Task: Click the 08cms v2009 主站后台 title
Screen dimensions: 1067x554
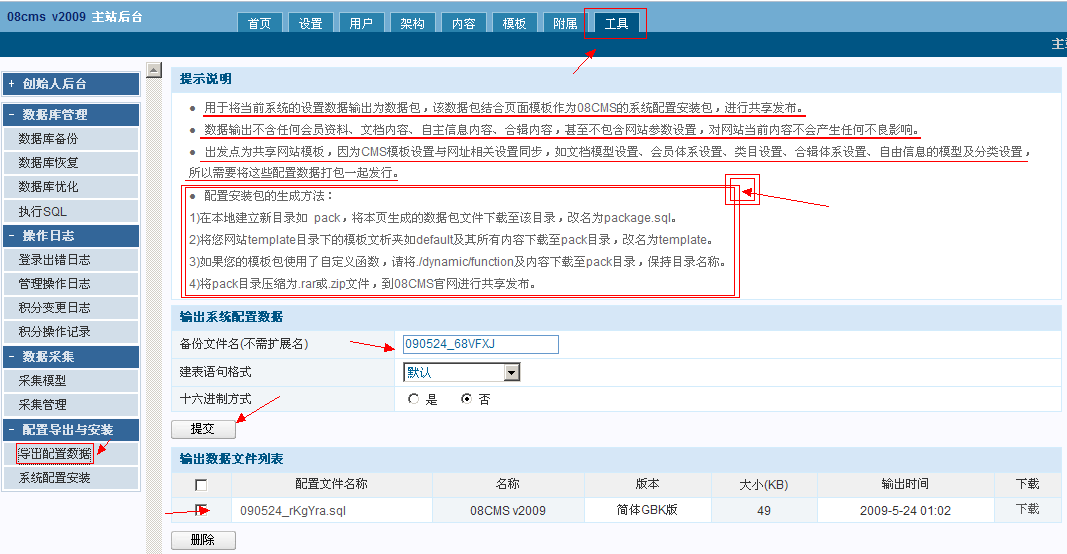Action: pyautogui.click(x=75, y=16)
